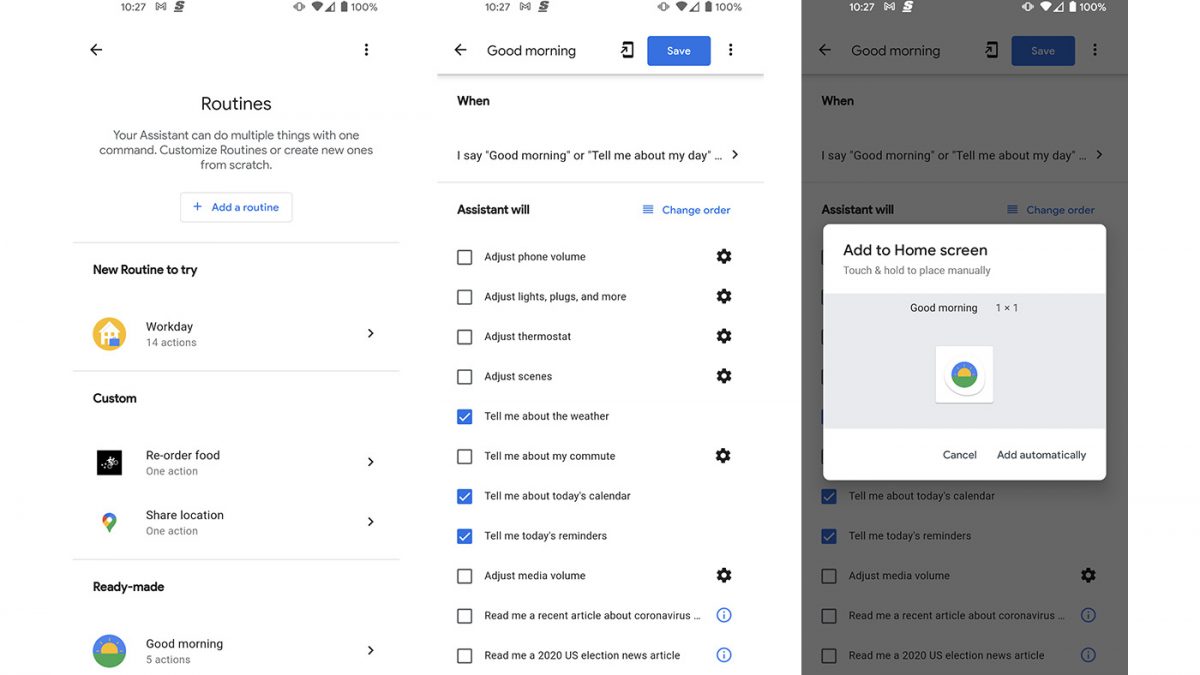Image resolution: width=1200 pixels, height=675 pixels.
Task: Choose Add automatically in the dialog
Action: point(1041,455)
